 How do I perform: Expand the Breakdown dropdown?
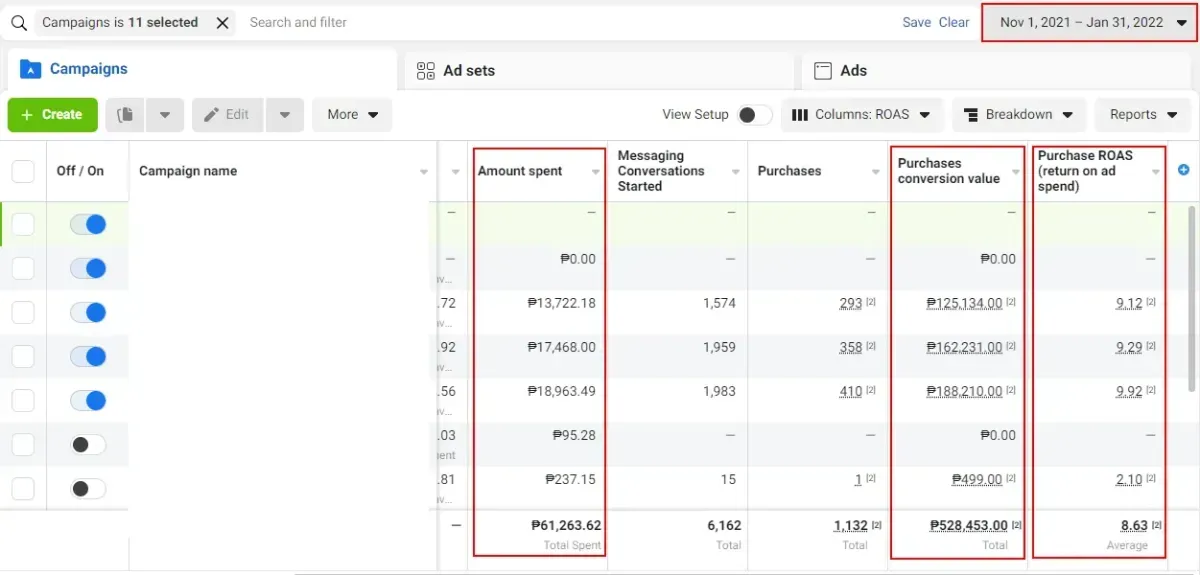coord(1019,115)
